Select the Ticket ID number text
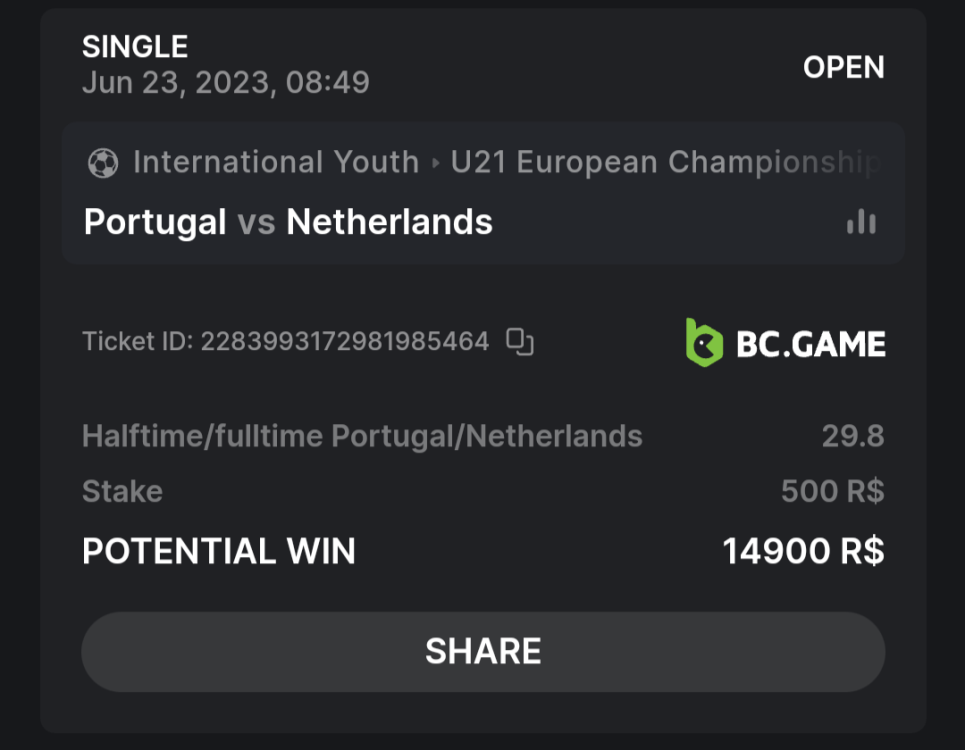 pyautogui.click(x=344, y=342)
